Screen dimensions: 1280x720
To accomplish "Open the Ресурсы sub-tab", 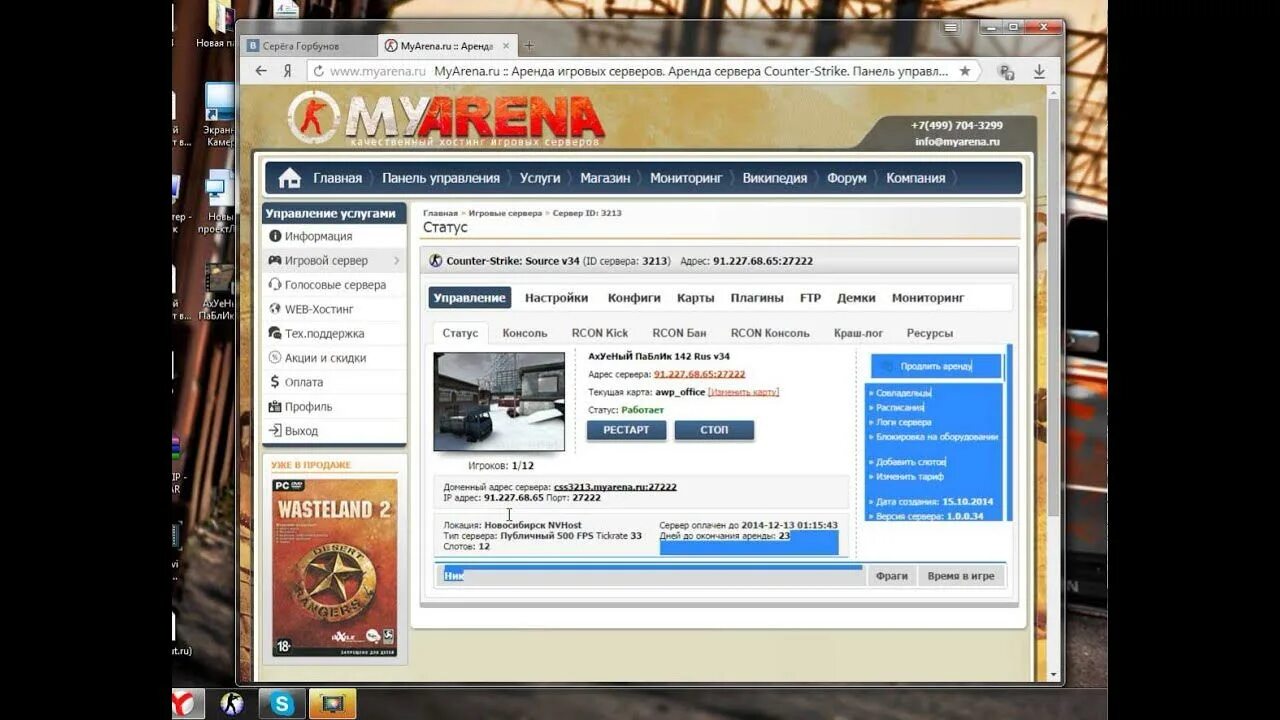I will coord(930,333).
